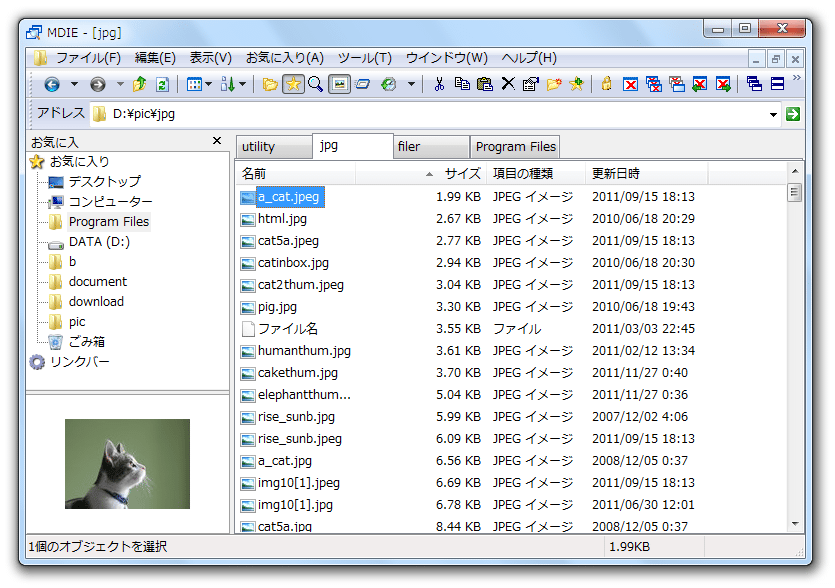835x588 pixels.
Task: Sort by 項目の種類 column header
Action: pyautogui.click(x=536, y=174)
